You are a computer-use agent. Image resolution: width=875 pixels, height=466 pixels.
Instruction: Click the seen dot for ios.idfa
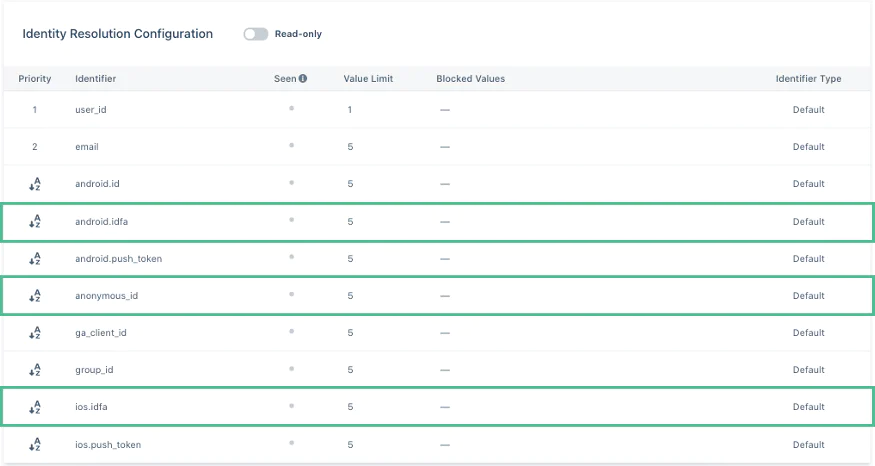(x=291, y=406)
